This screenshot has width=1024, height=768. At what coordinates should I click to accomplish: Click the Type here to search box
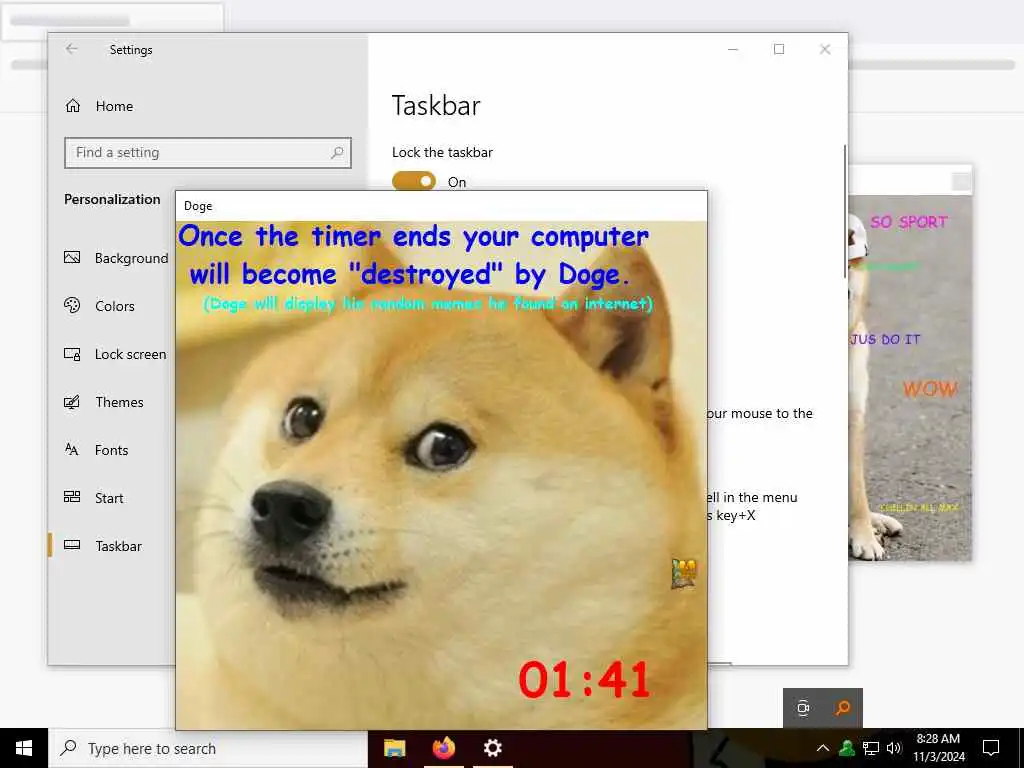point(208,748)
